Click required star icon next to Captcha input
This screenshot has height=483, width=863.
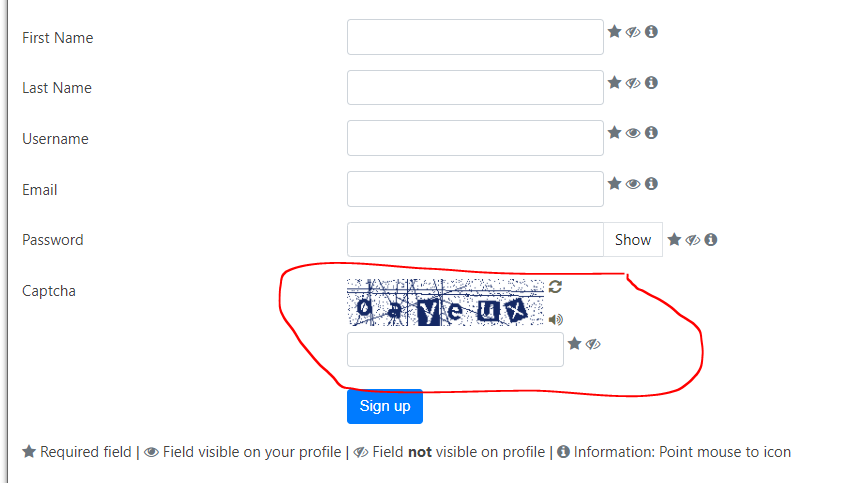574,344
